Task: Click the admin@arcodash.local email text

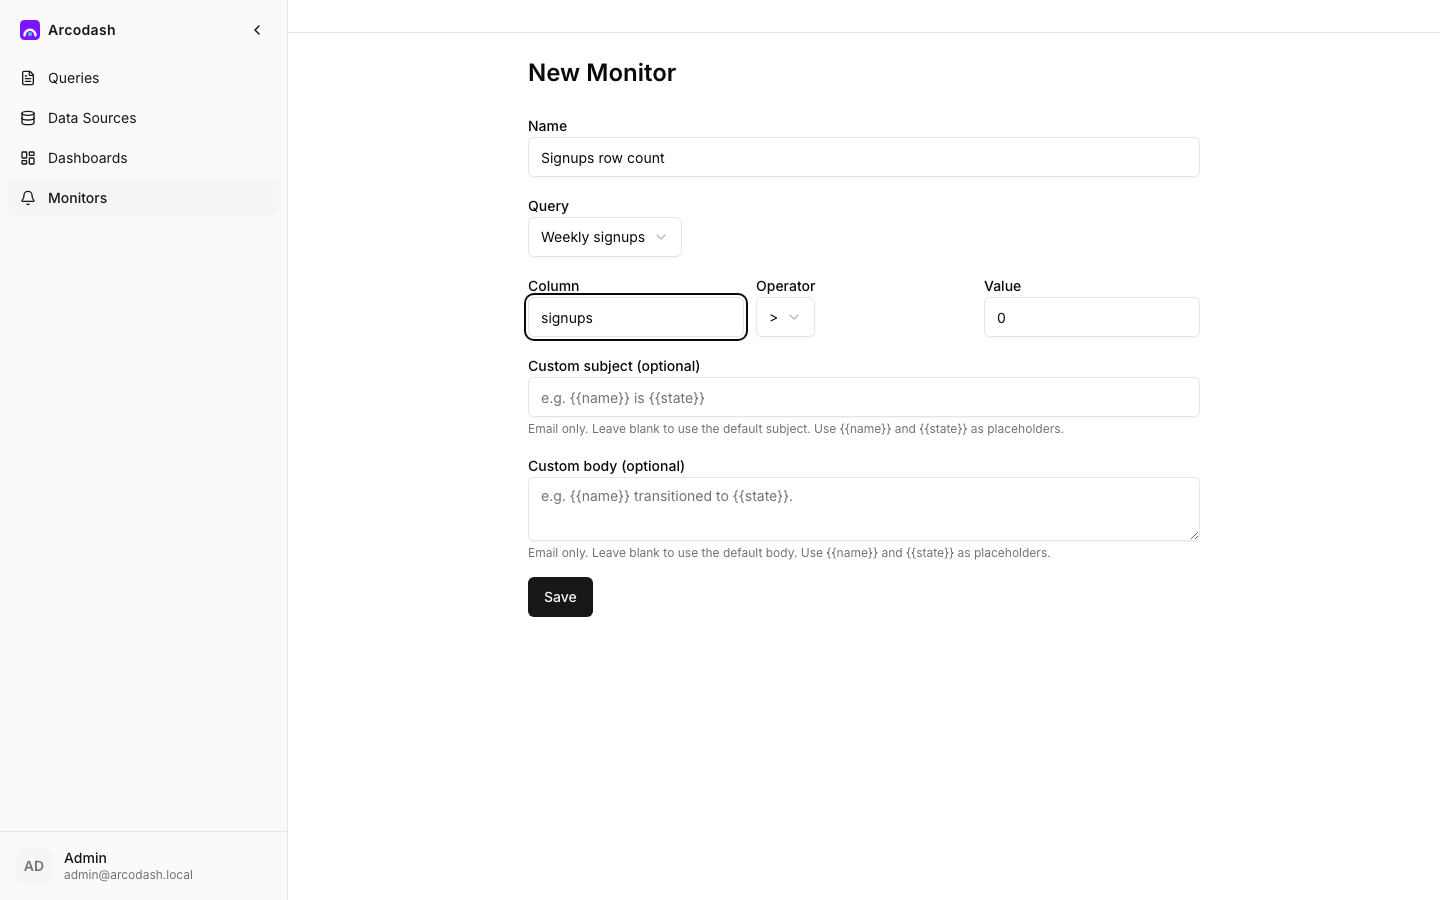Action: point(128,875)
